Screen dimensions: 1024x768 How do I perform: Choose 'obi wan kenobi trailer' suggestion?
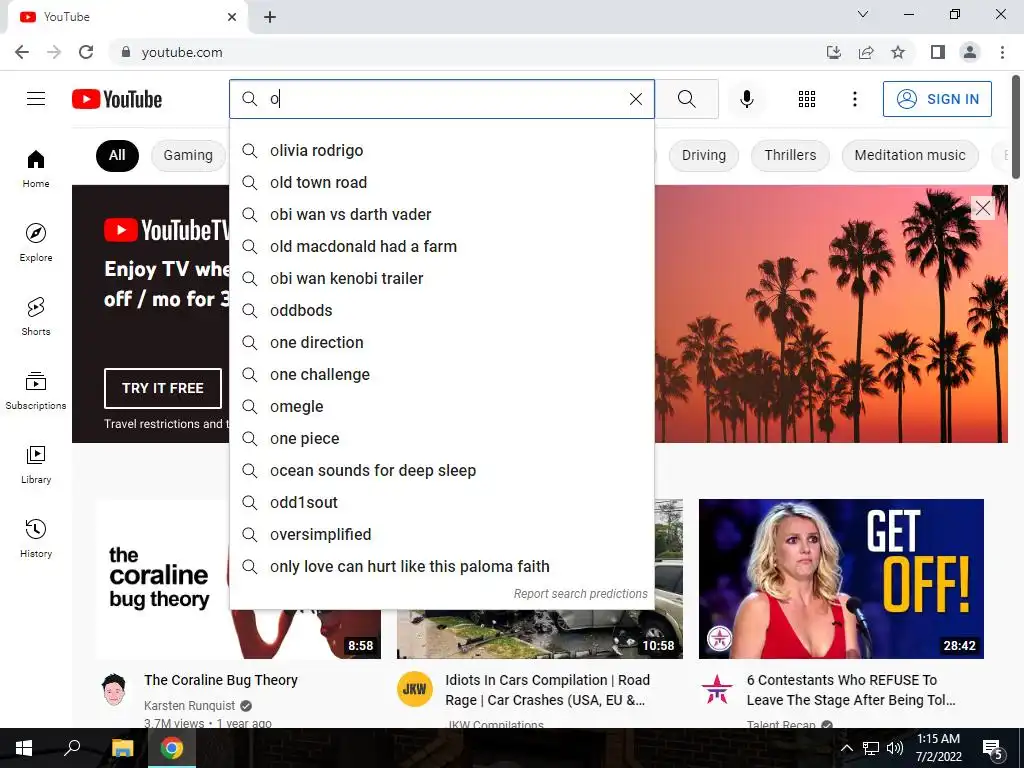point(442,278)
